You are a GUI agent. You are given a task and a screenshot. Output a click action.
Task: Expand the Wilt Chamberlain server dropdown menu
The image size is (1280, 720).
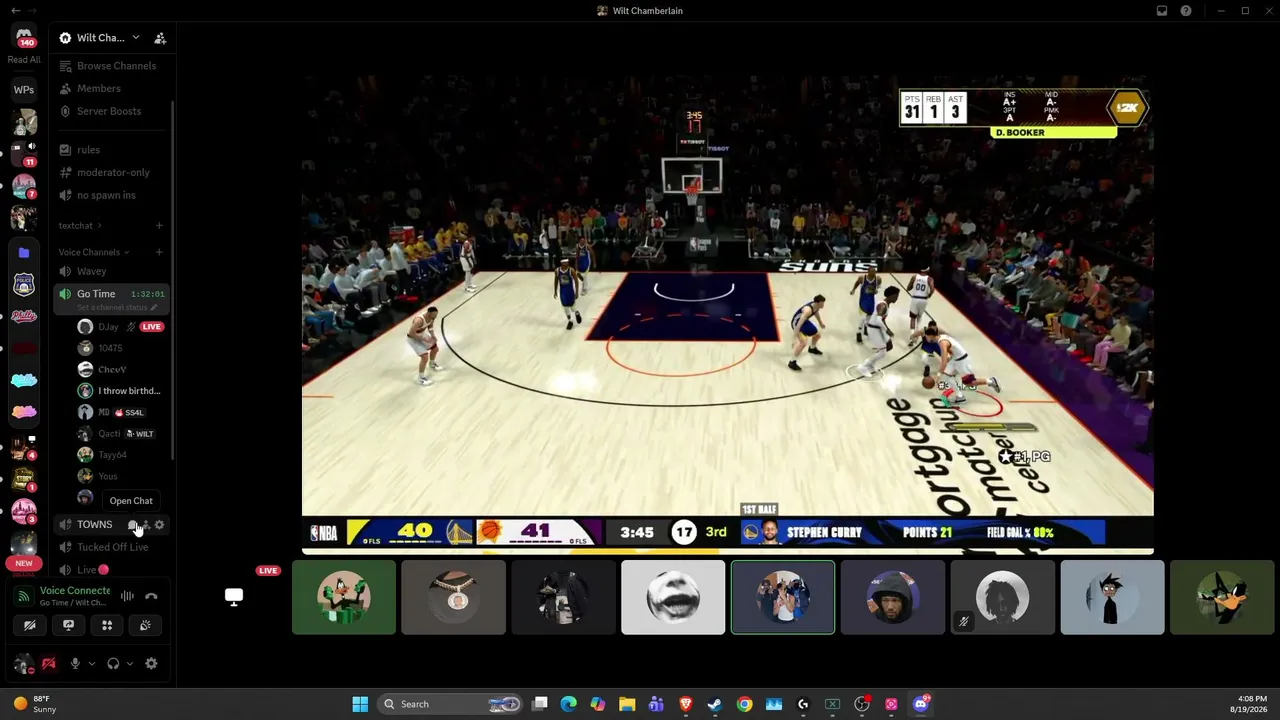coord(136,38)
